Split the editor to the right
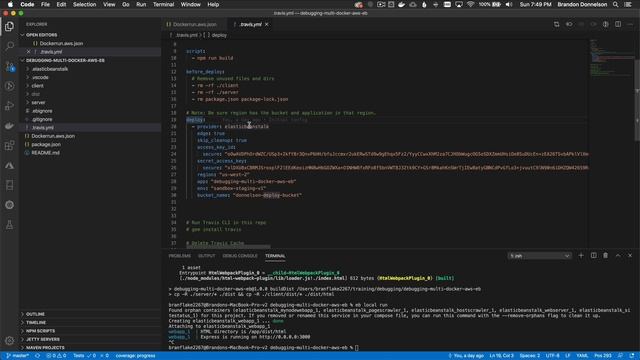The width and height of the screenshot is (640, 360). pyautogui.click(x=618, y=24)
